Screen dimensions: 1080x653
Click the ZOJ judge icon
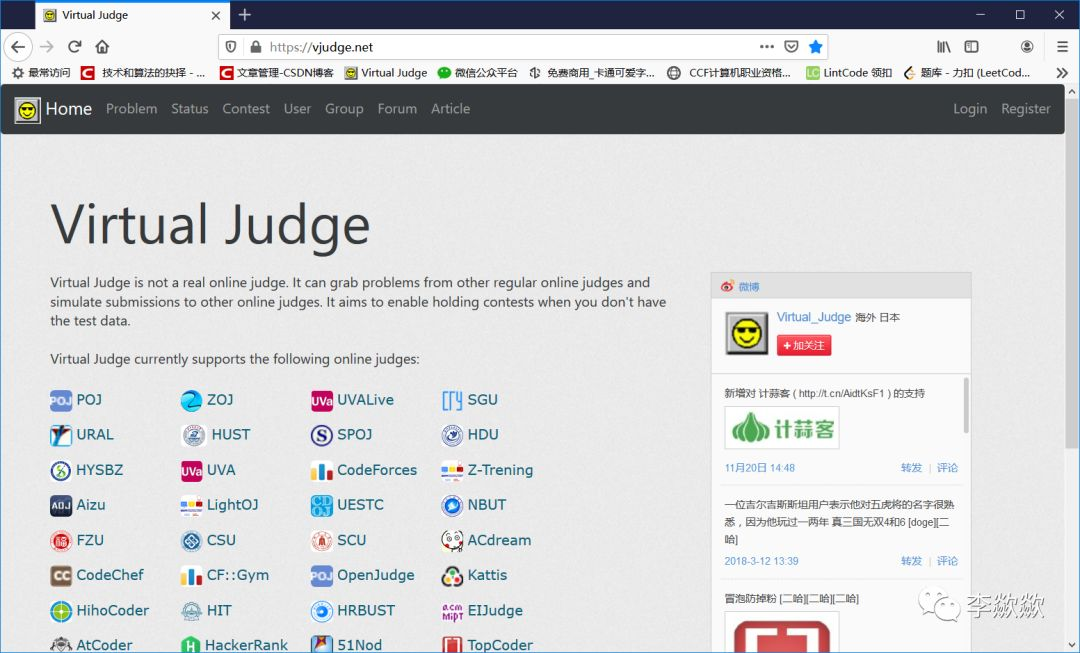click(191, 400)
